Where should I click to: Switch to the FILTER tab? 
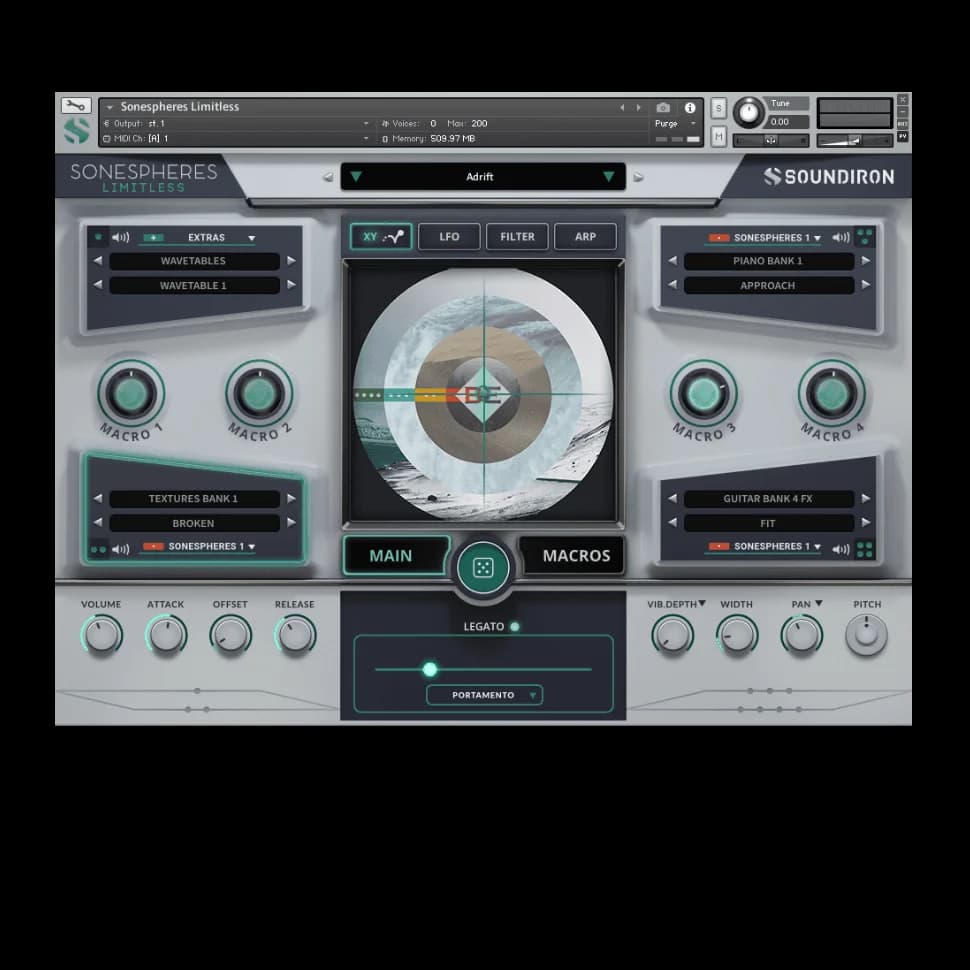[517, 236]
